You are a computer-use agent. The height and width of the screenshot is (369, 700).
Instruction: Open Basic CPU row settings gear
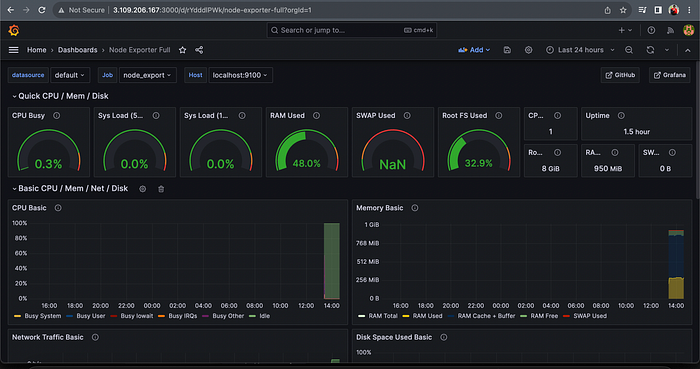click(142, 189)
